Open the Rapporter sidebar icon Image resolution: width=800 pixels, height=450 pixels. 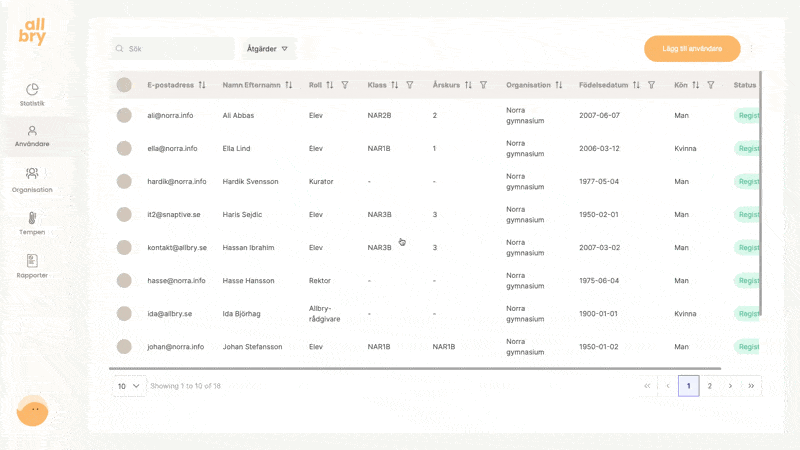tap(32, 261)
